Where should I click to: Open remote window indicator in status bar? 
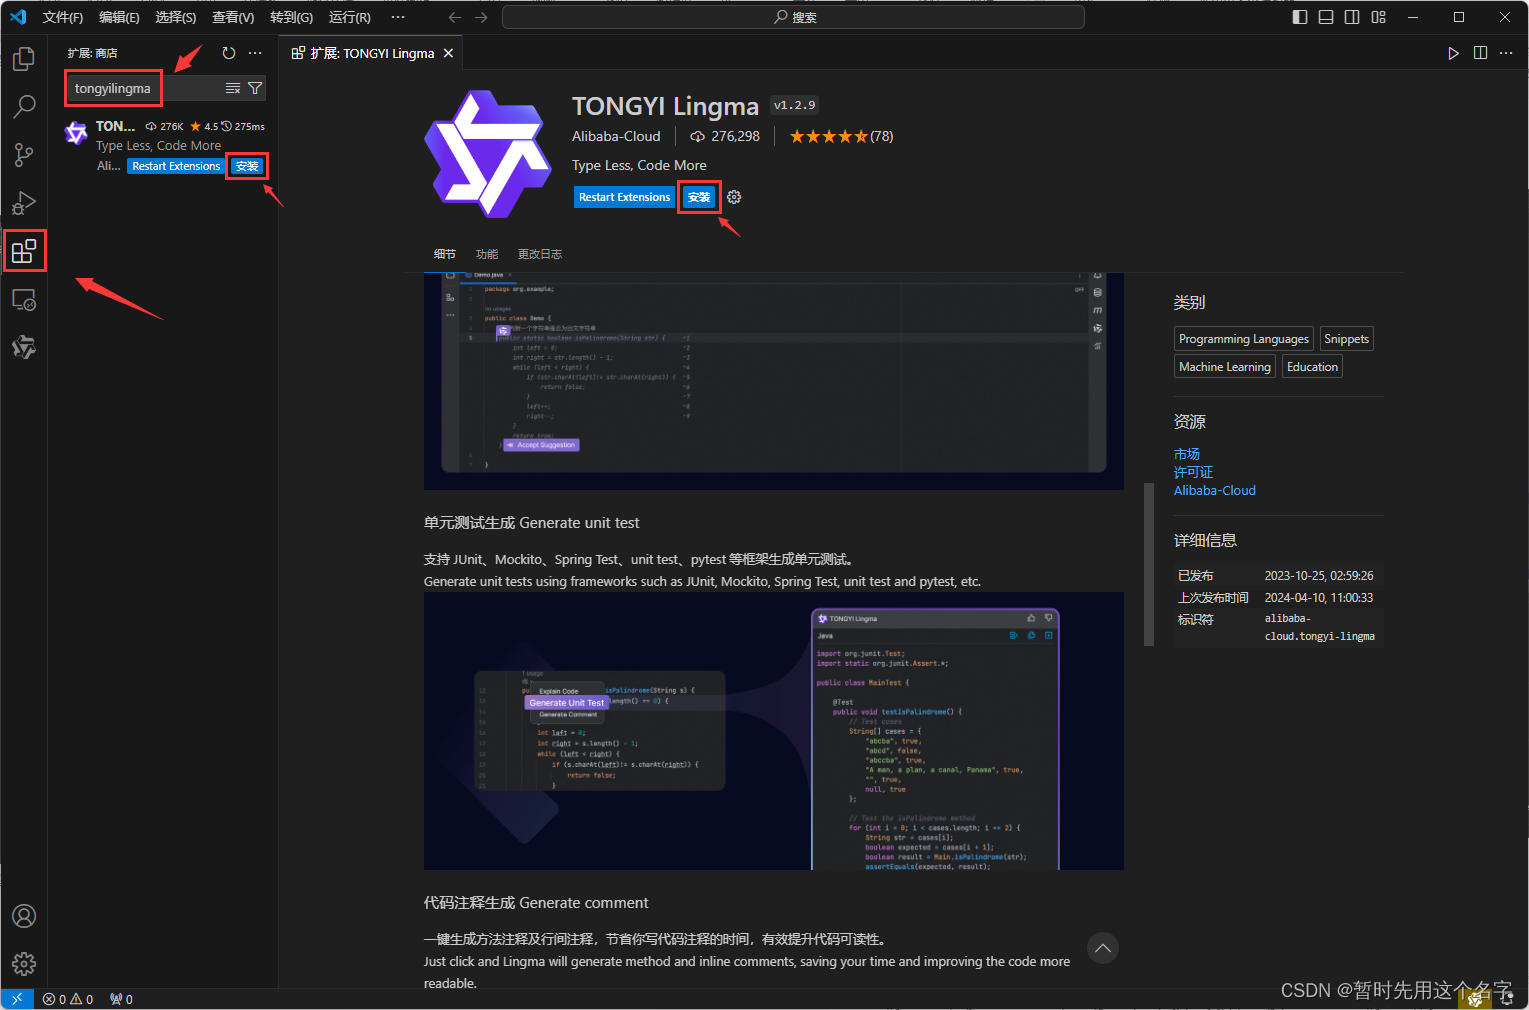[x=17, y=999]
